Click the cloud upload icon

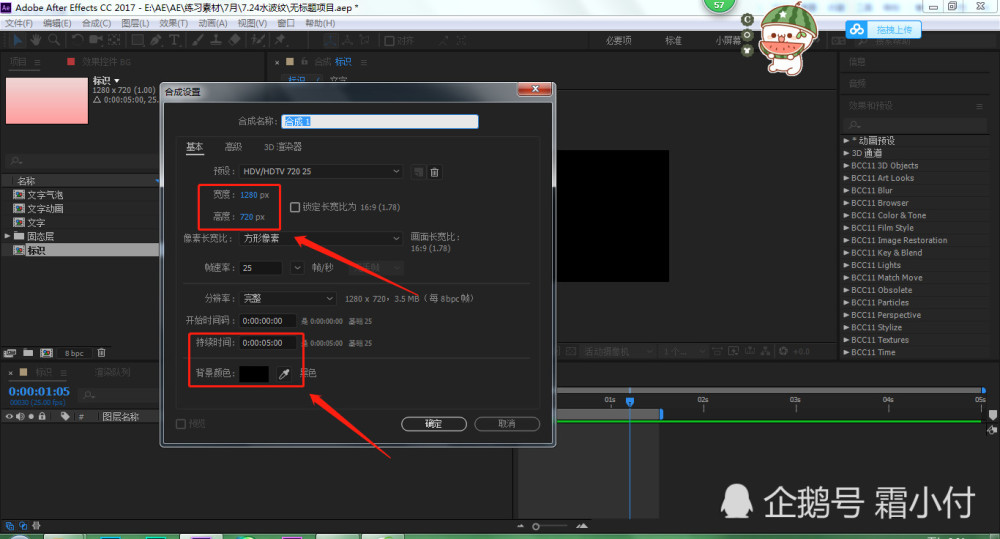pyautogui.click(x=857, y=29)
